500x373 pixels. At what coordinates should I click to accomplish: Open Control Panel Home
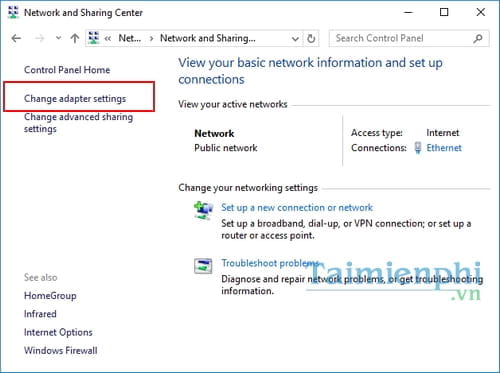tap(67, 70)
